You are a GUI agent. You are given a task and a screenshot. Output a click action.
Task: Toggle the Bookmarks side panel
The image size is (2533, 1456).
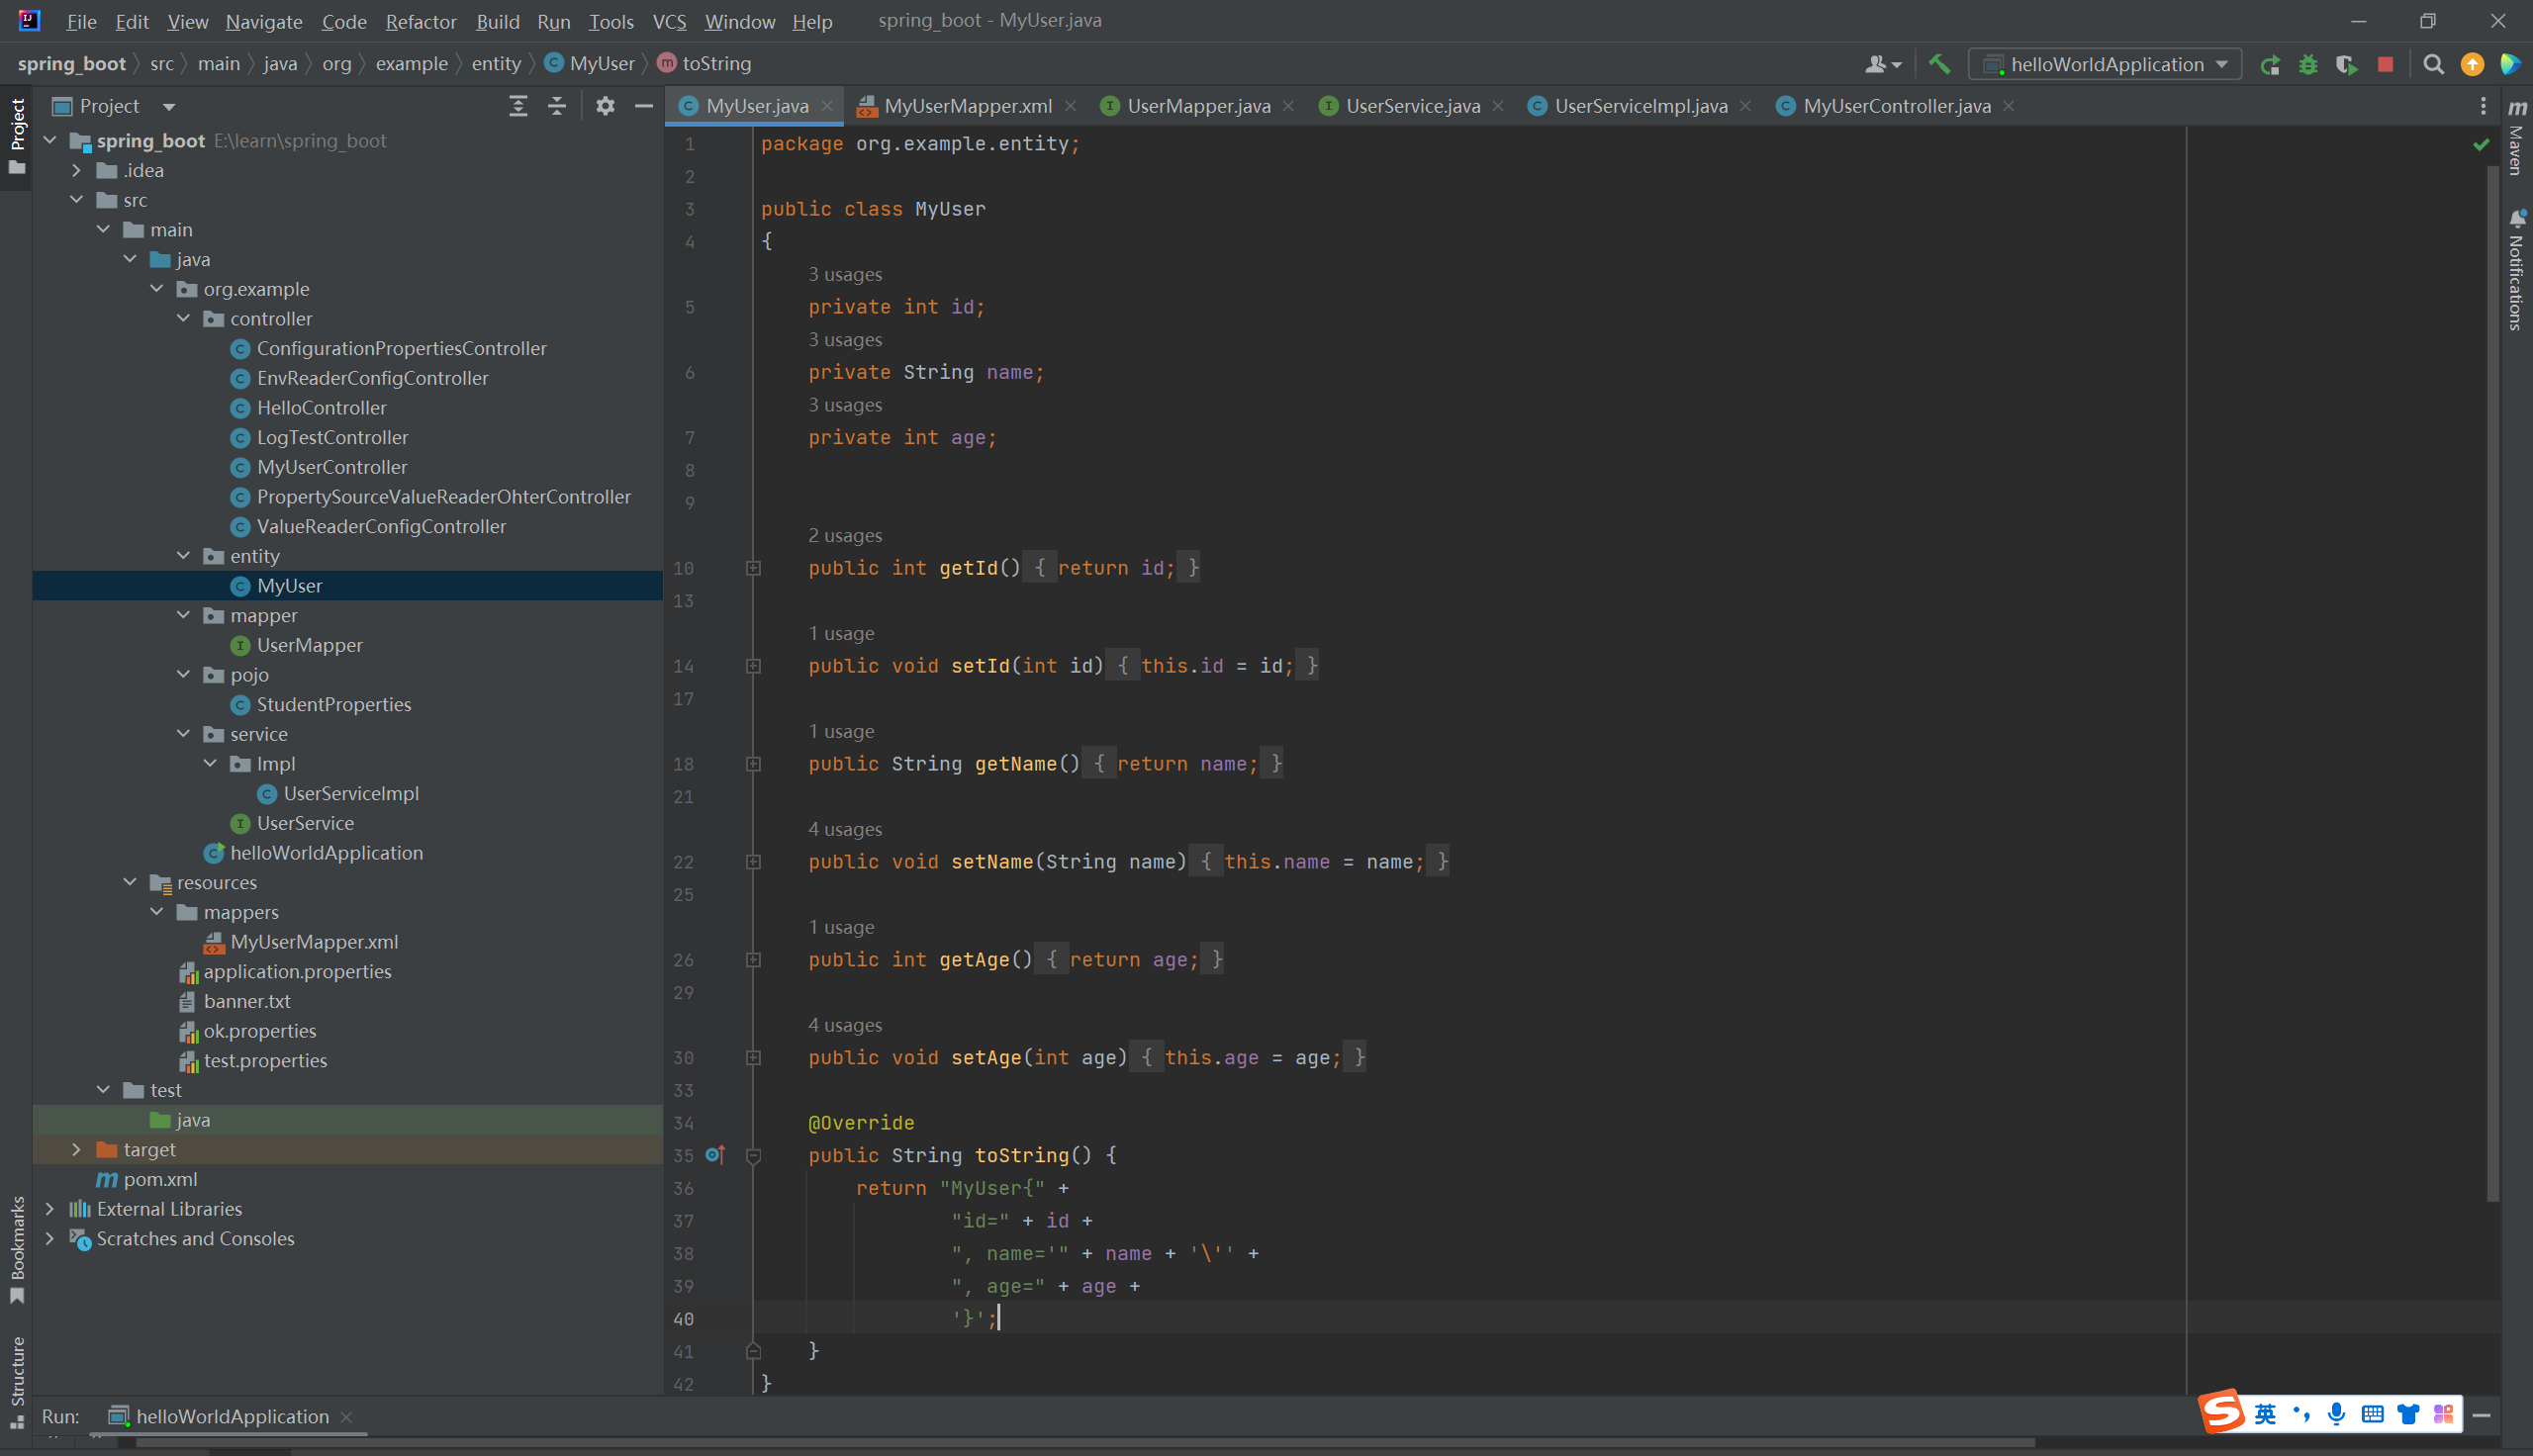tap(17, 1248)
